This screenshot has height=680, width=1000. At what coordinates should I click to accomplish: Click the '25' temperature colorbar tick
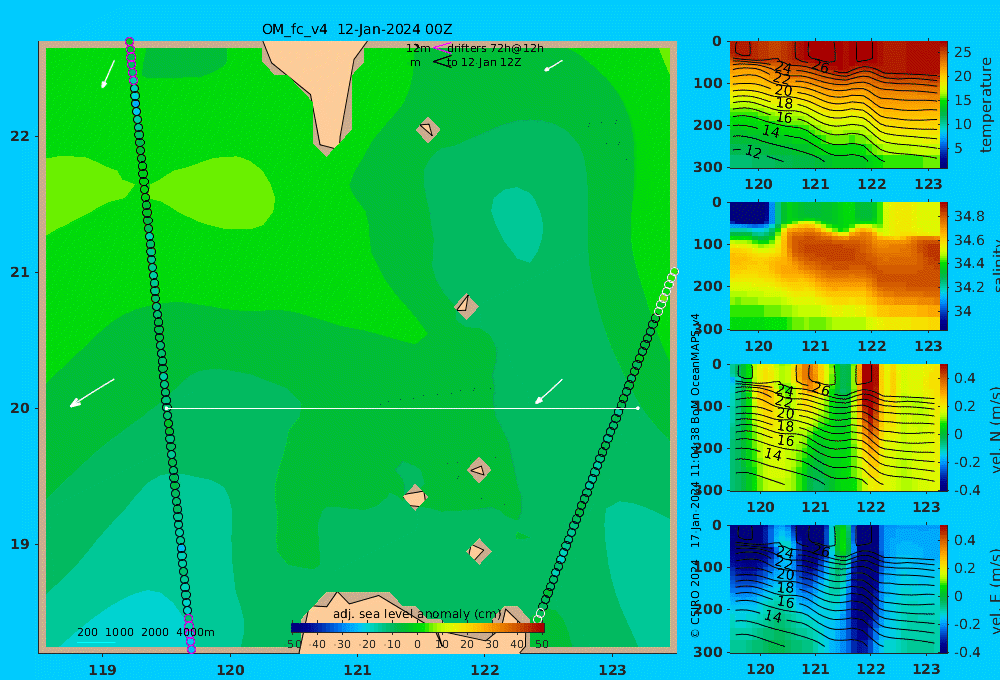tap(962, 52)
